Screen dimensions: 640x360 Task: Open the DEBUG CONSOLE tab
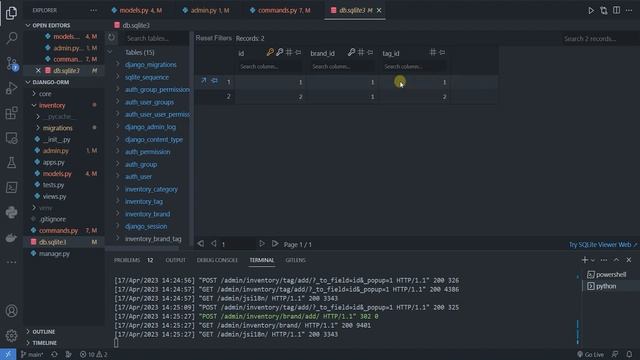coord(217,260)
